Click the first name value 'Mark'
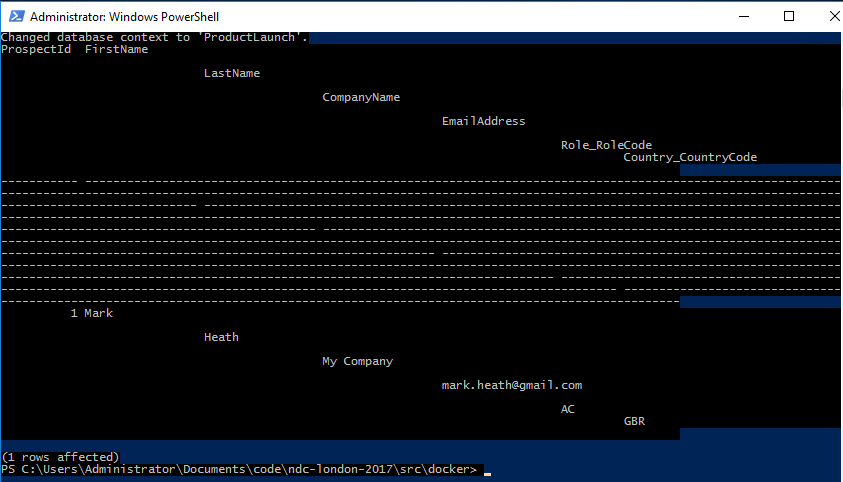 tap(98, 313)
